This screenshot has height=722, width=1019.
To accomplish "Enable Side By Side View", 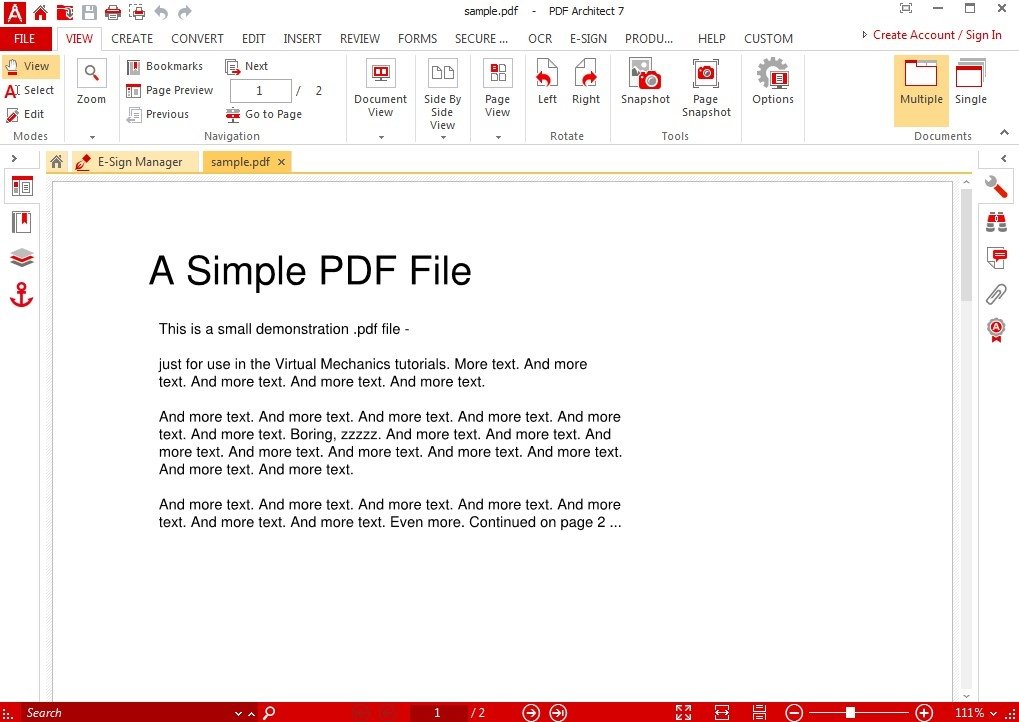I will (x=443, y=94).
